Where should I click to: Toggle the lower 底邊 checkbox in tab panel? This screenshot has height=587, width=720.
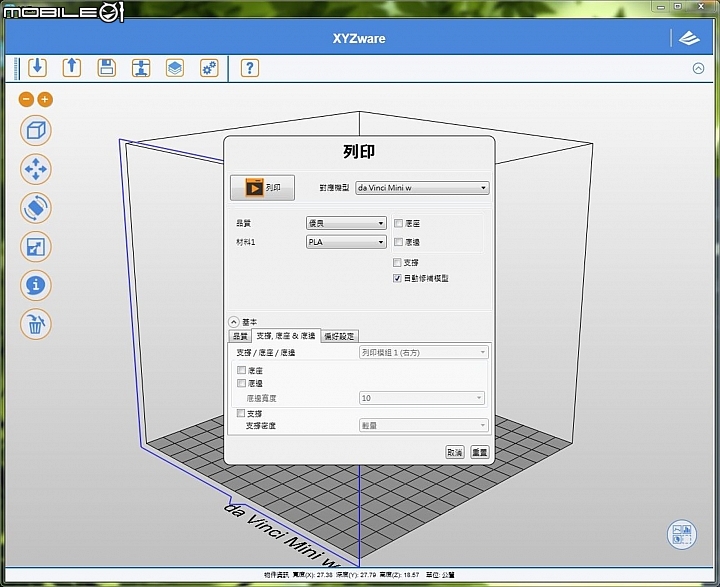point(242,383)
